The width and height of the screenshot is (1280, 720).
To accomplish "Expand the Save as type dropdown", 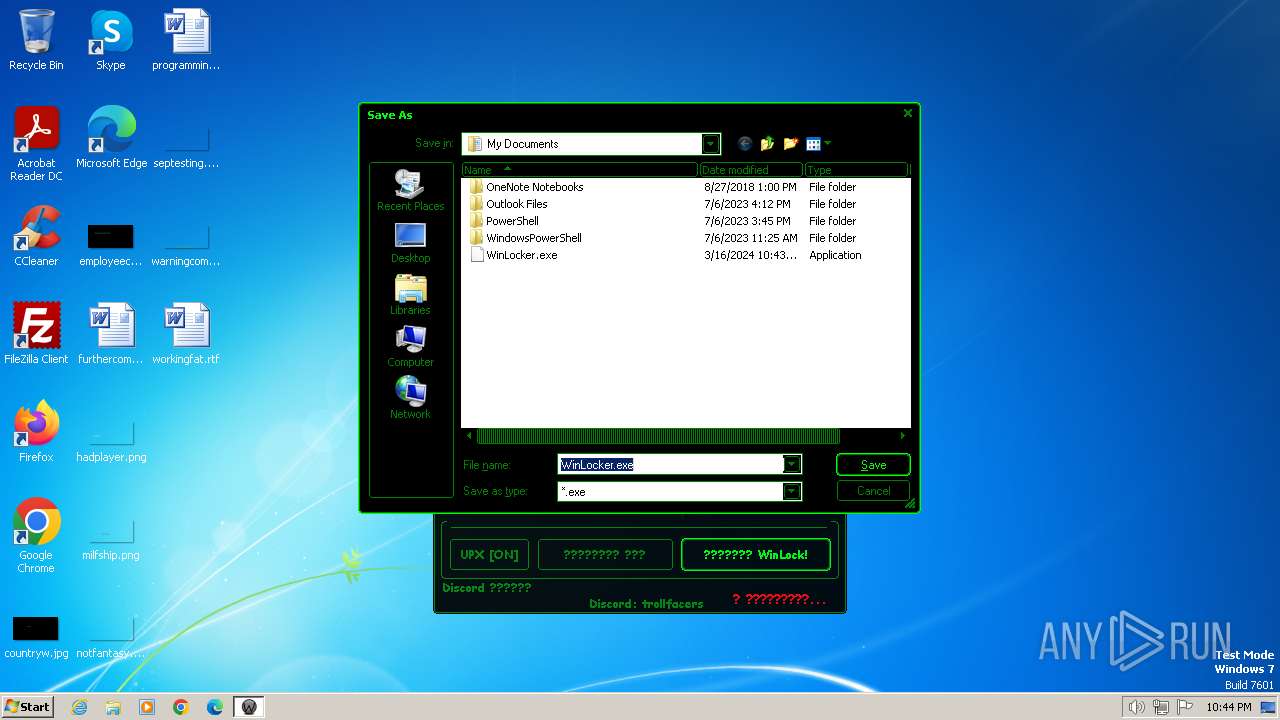I will click(x=792, y=491).
